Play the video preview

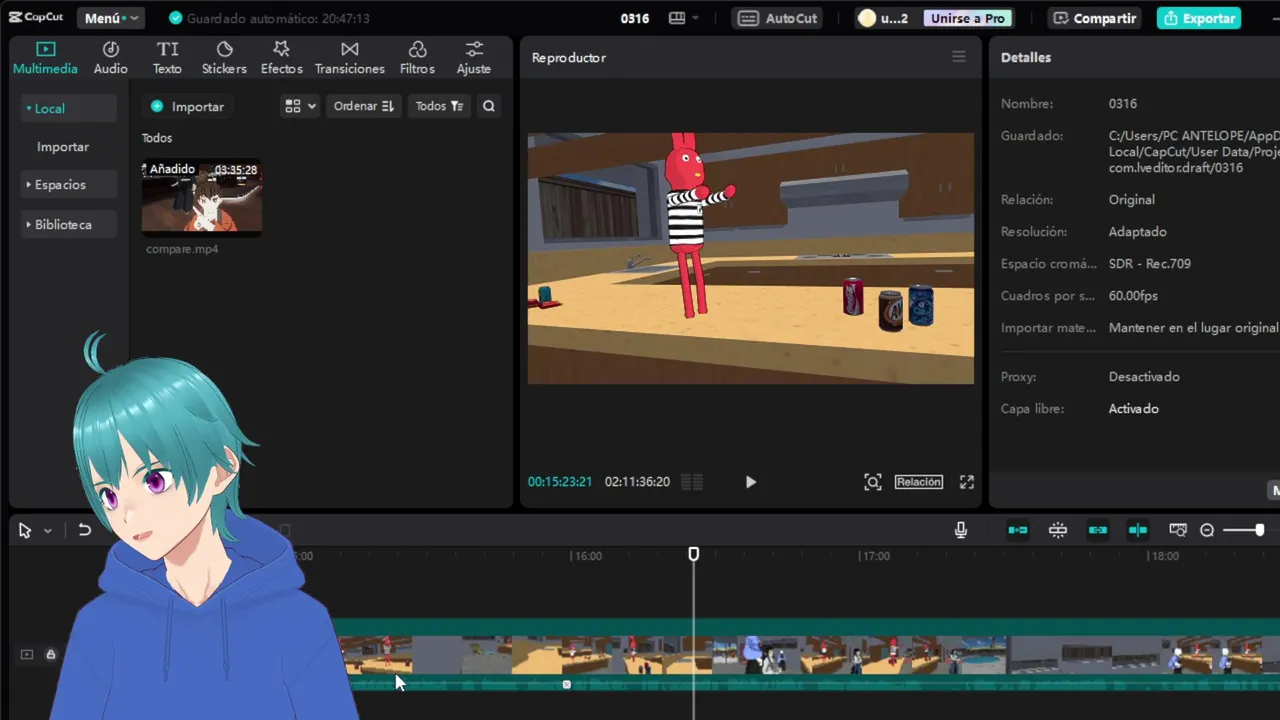tap(751, 482)
